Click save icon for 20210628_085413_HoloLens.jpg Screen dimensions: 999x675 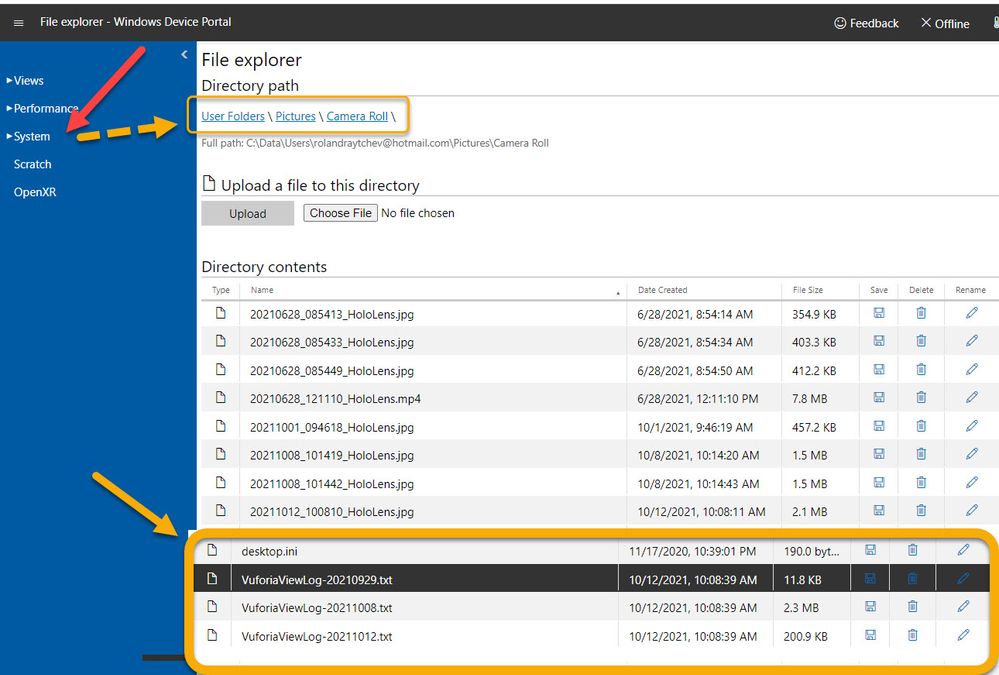[879, 313]
